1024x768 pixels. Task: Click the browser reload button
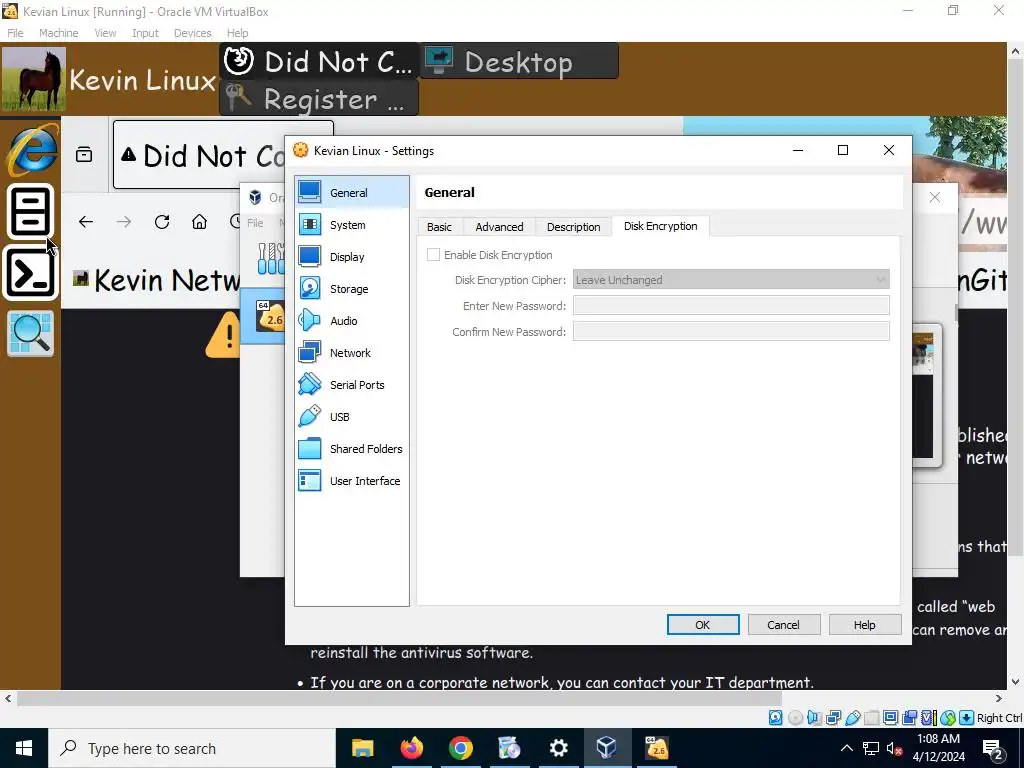[x=162, y=222]
